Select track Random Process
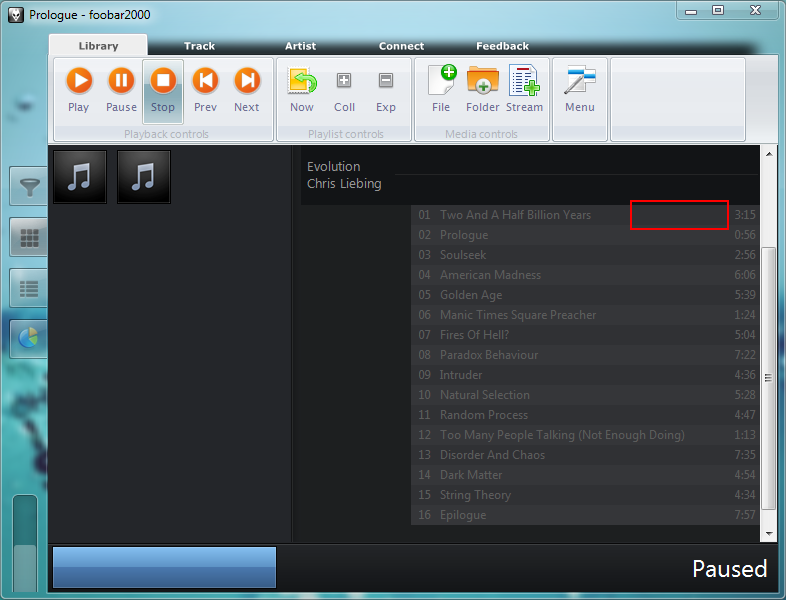786x600 pixels. (584, 415)
